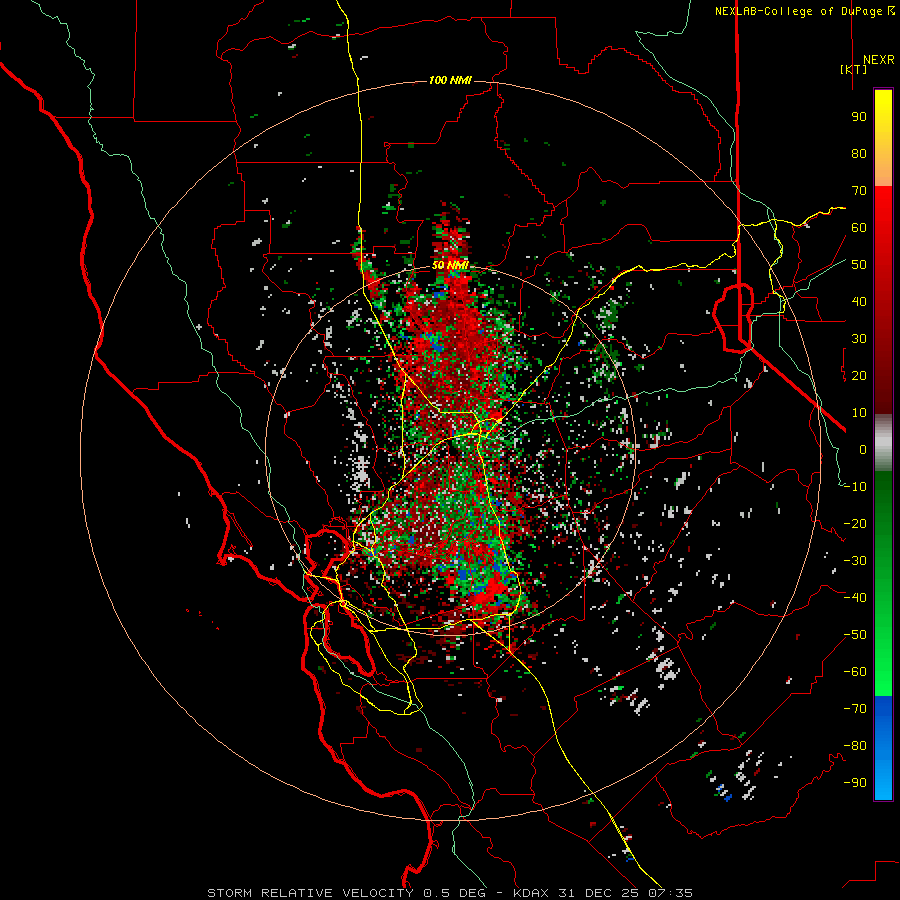This screenshot has height=900, width=900.
Task: Click the 20 value on velocity scale
Action: point(859,375)
